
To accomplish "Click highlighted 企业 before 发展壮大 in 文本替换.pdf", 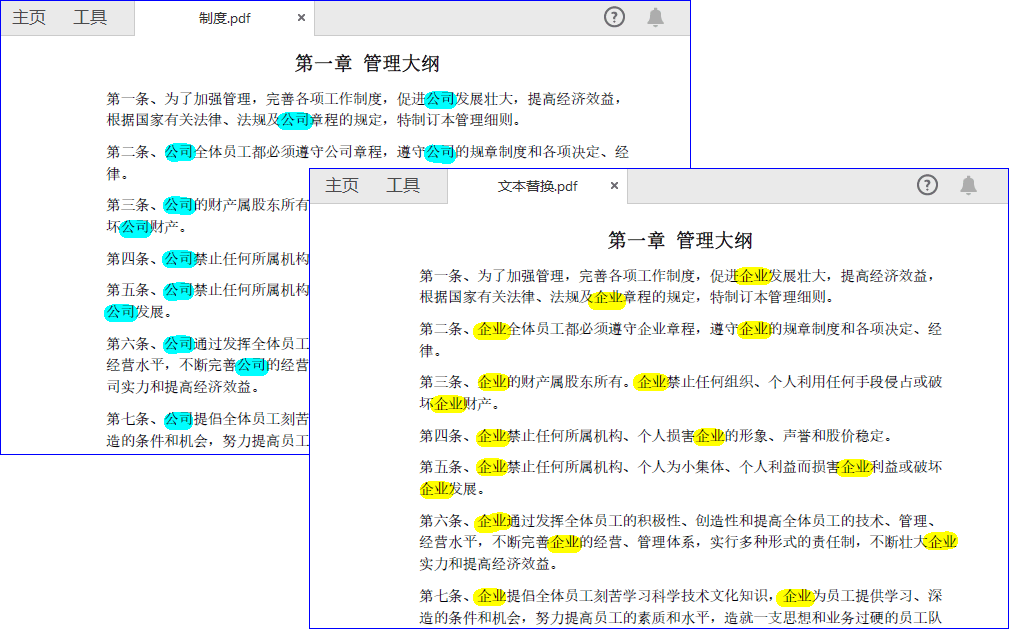I will tap(754, 276).
